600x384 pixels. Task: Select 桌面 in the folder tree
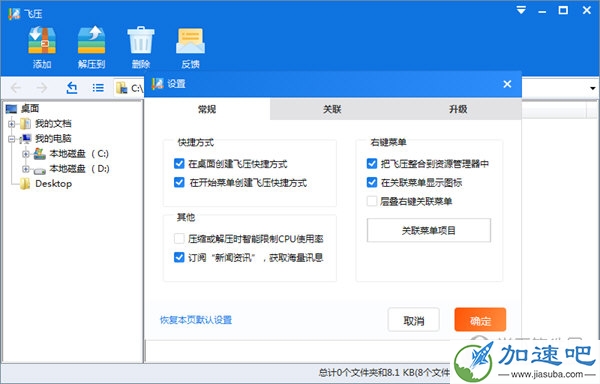click(x=29, y=109)
